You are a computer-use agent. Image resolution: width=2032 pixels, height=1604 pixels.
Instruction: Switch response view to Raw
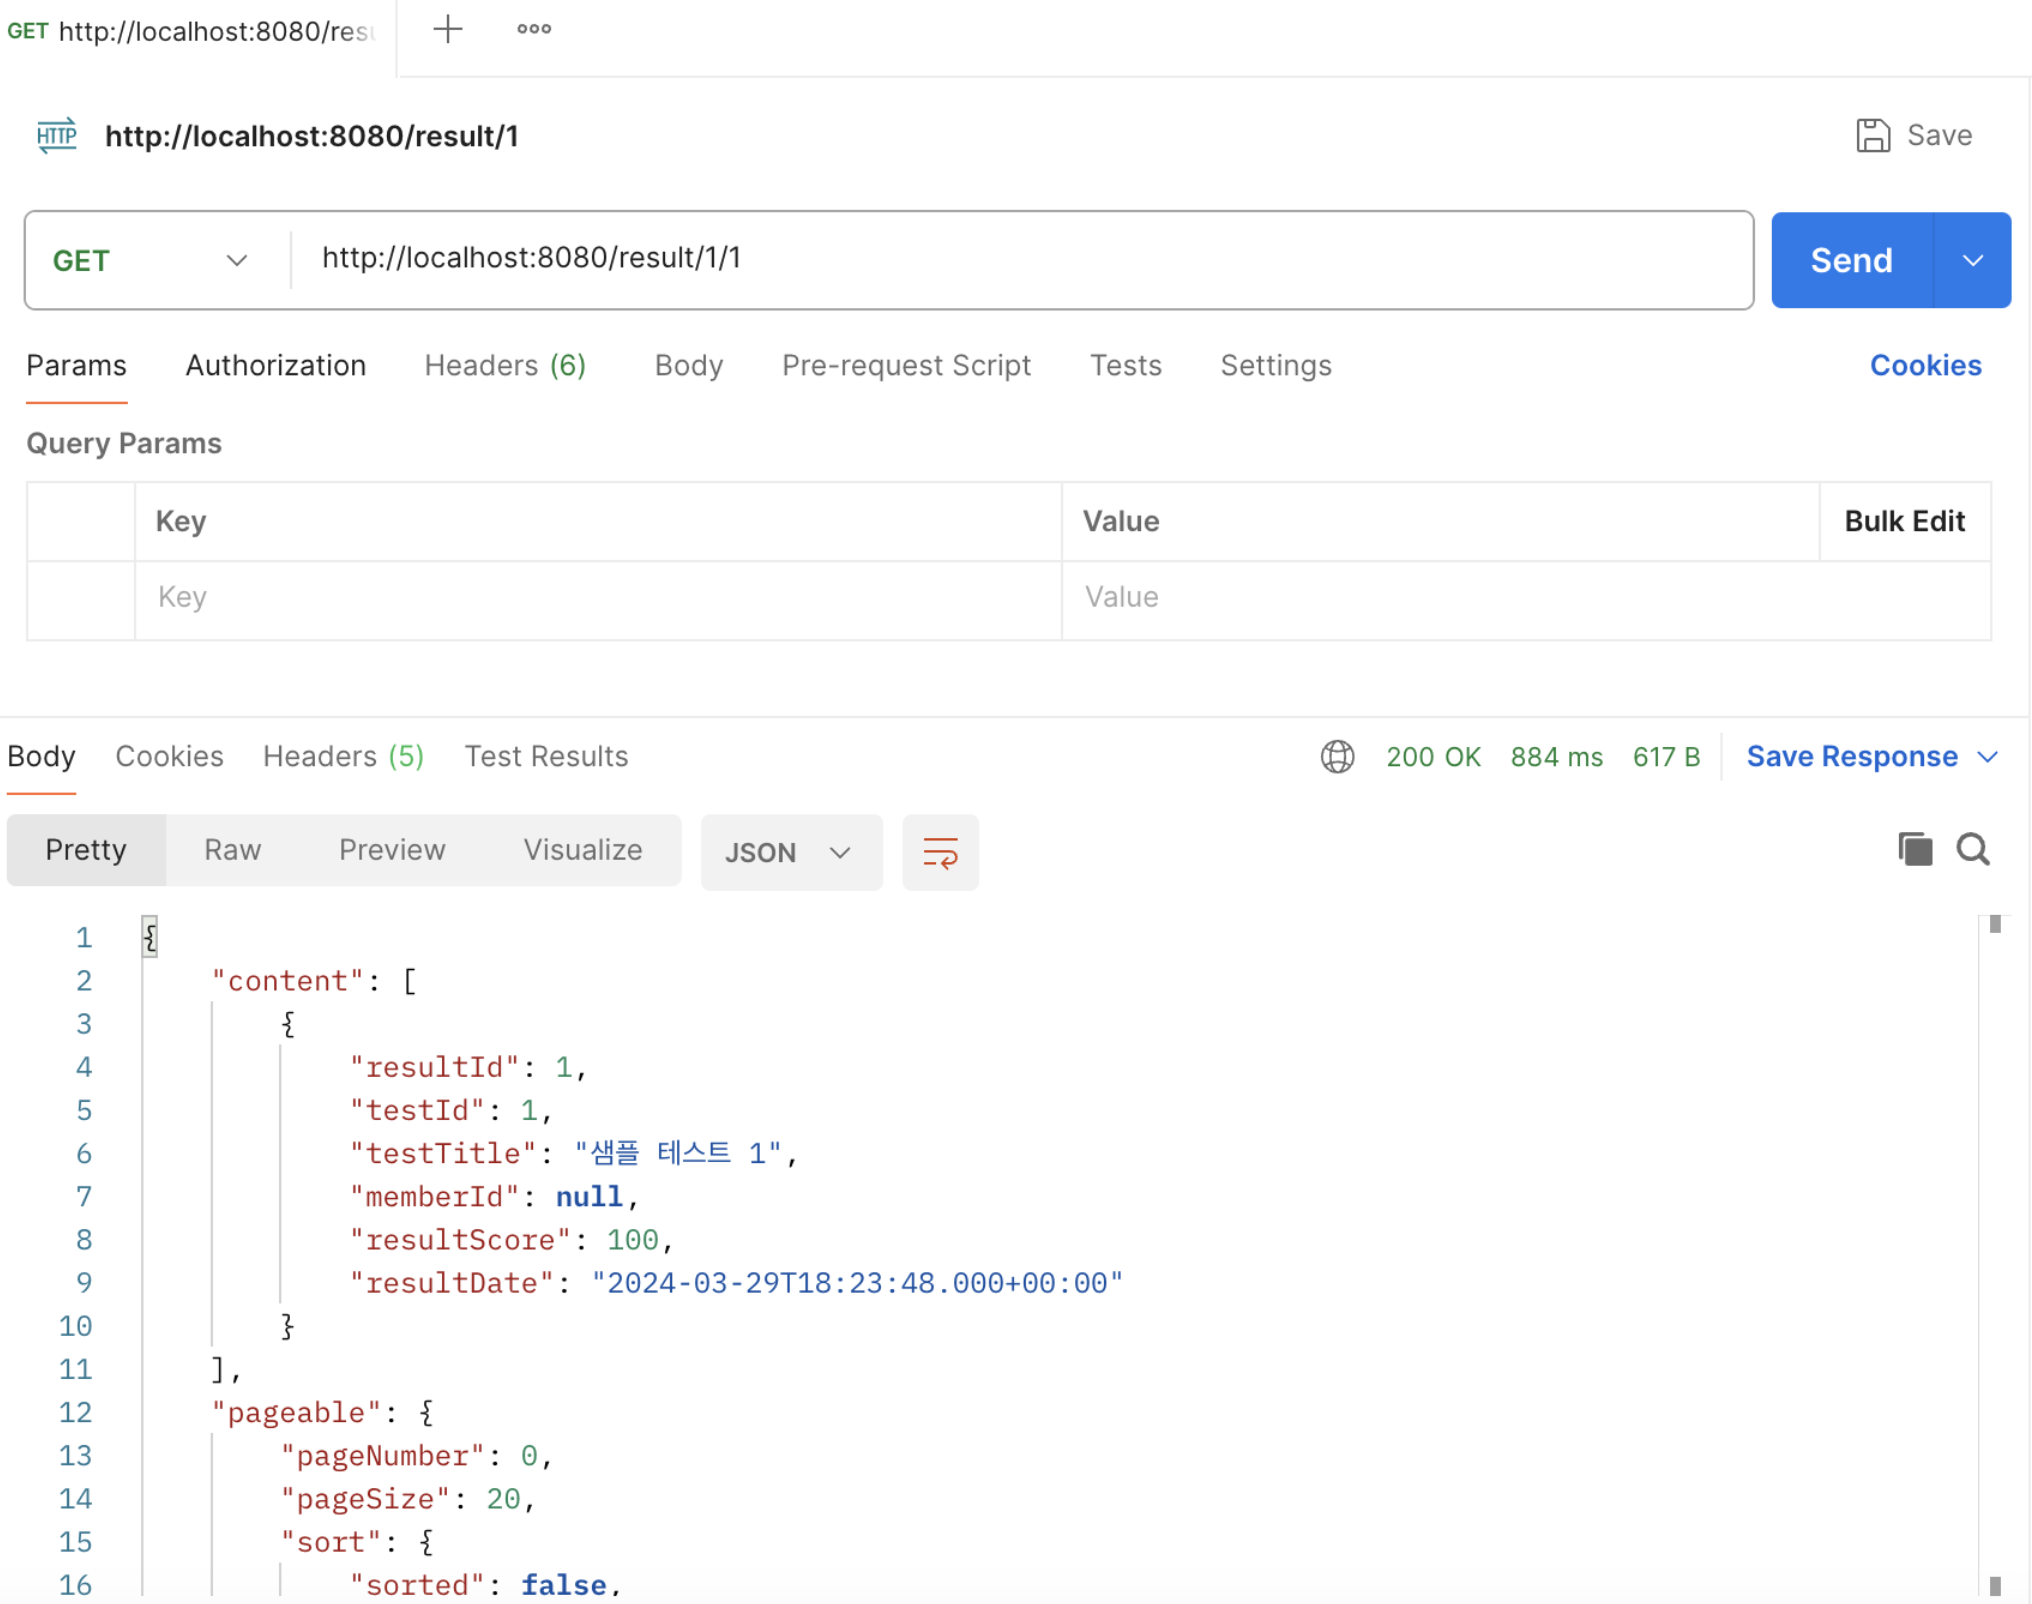click(232, 850)
